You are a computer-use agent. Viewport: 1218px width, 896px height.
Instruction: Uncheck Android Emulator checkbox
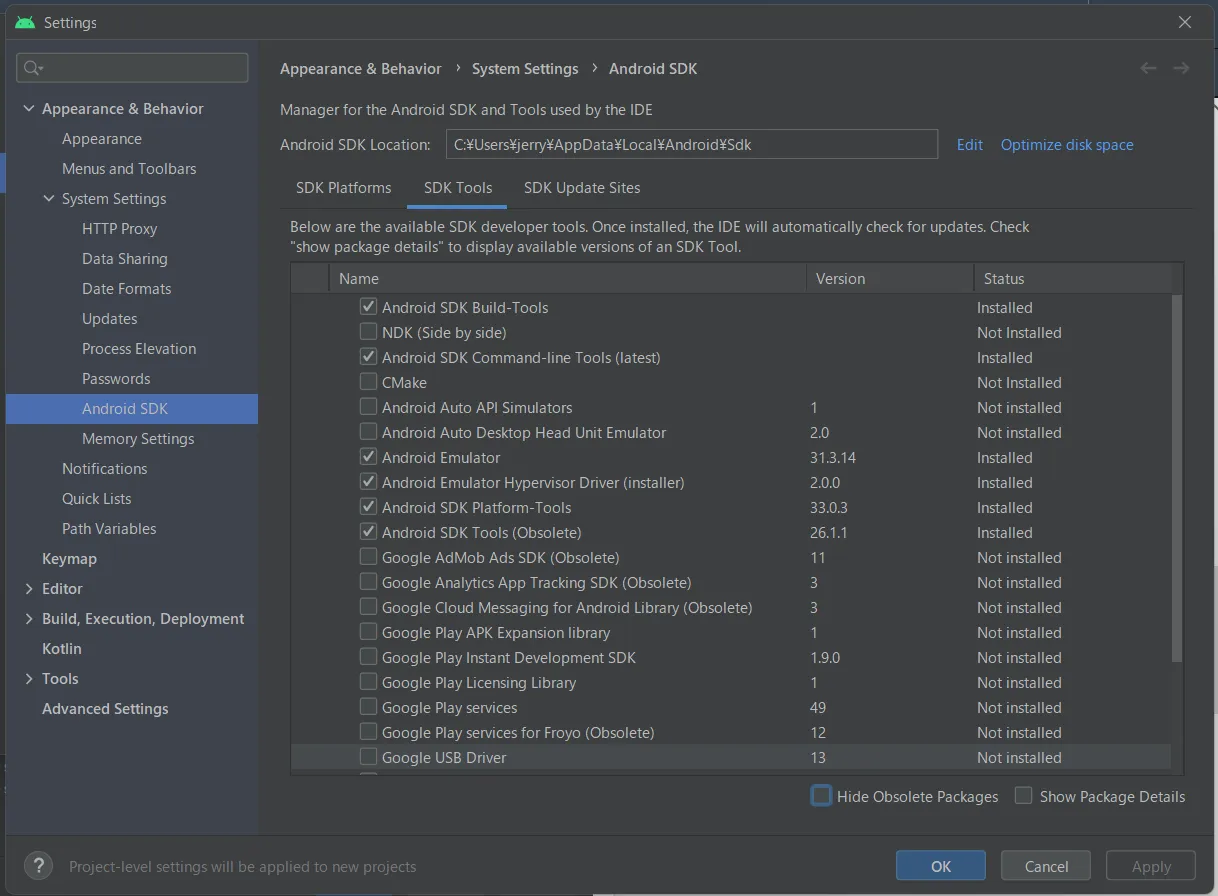(368, 457)
